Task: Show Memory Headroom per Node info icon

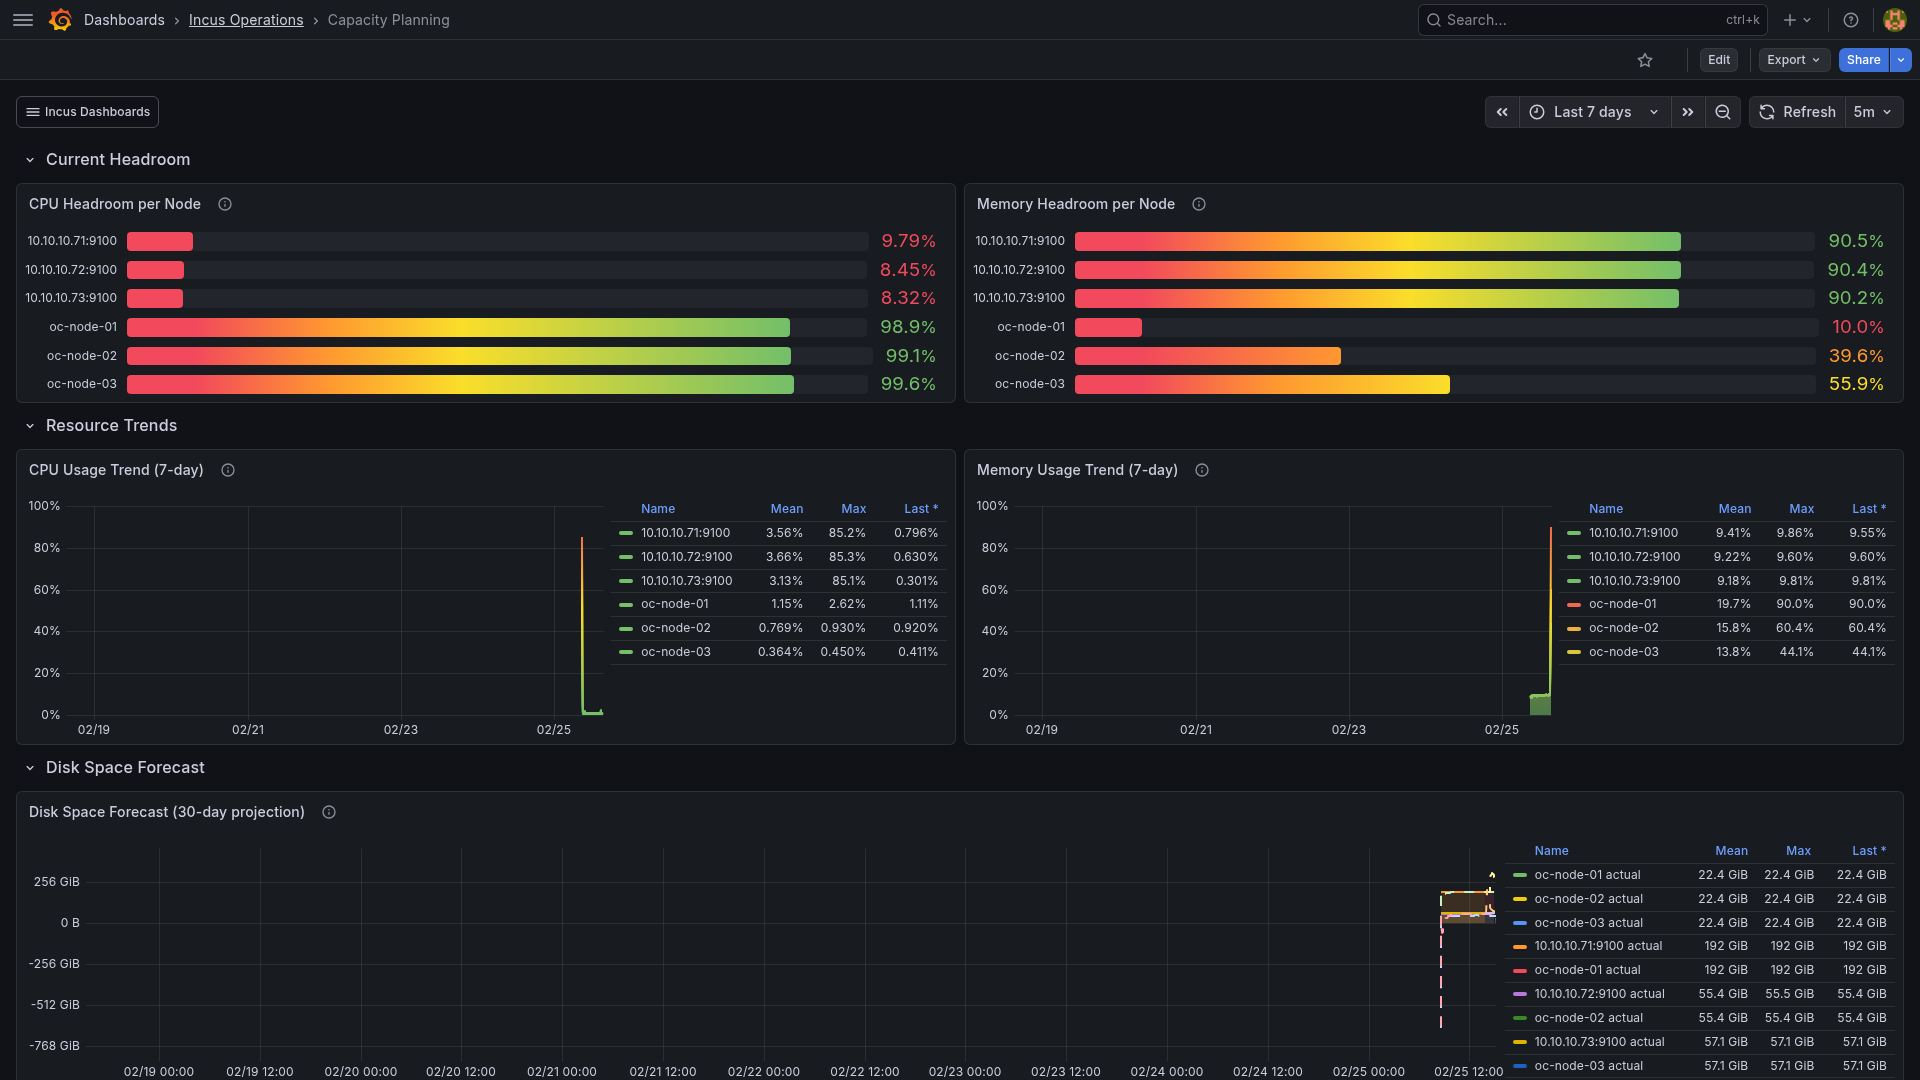Action: pos(1199,204)
